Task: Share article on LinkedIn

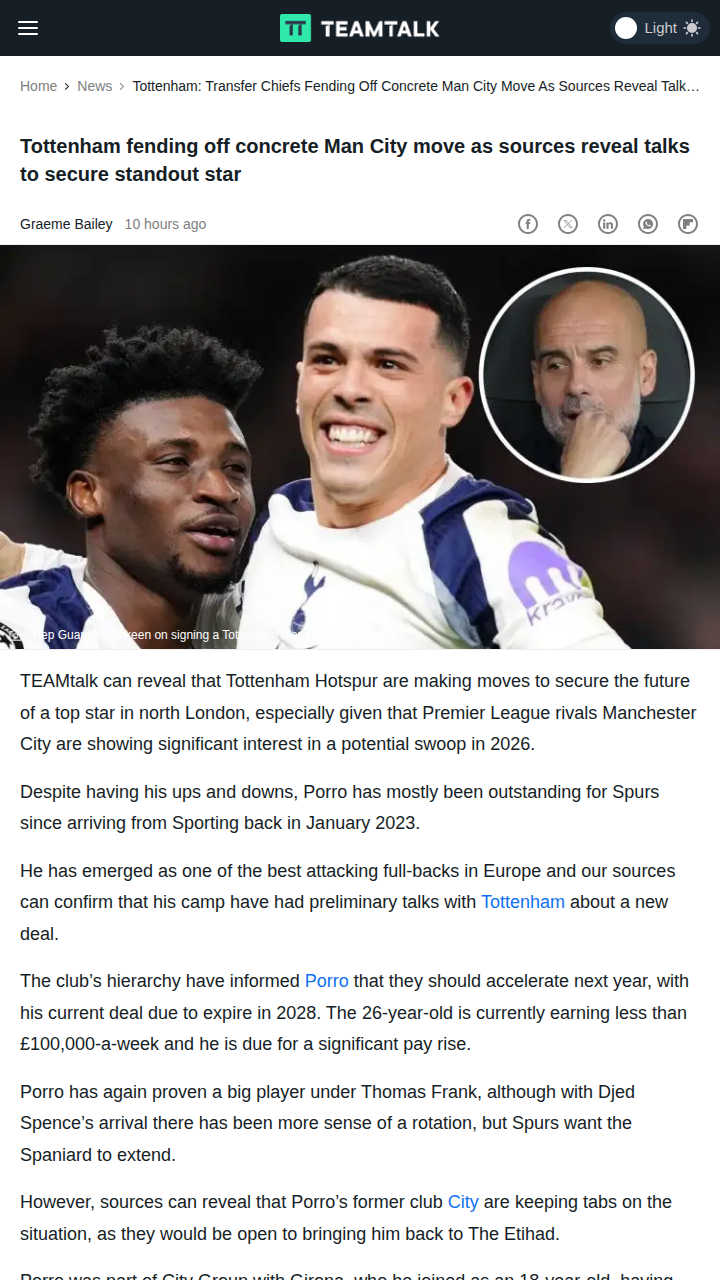Action: [608, 224]
